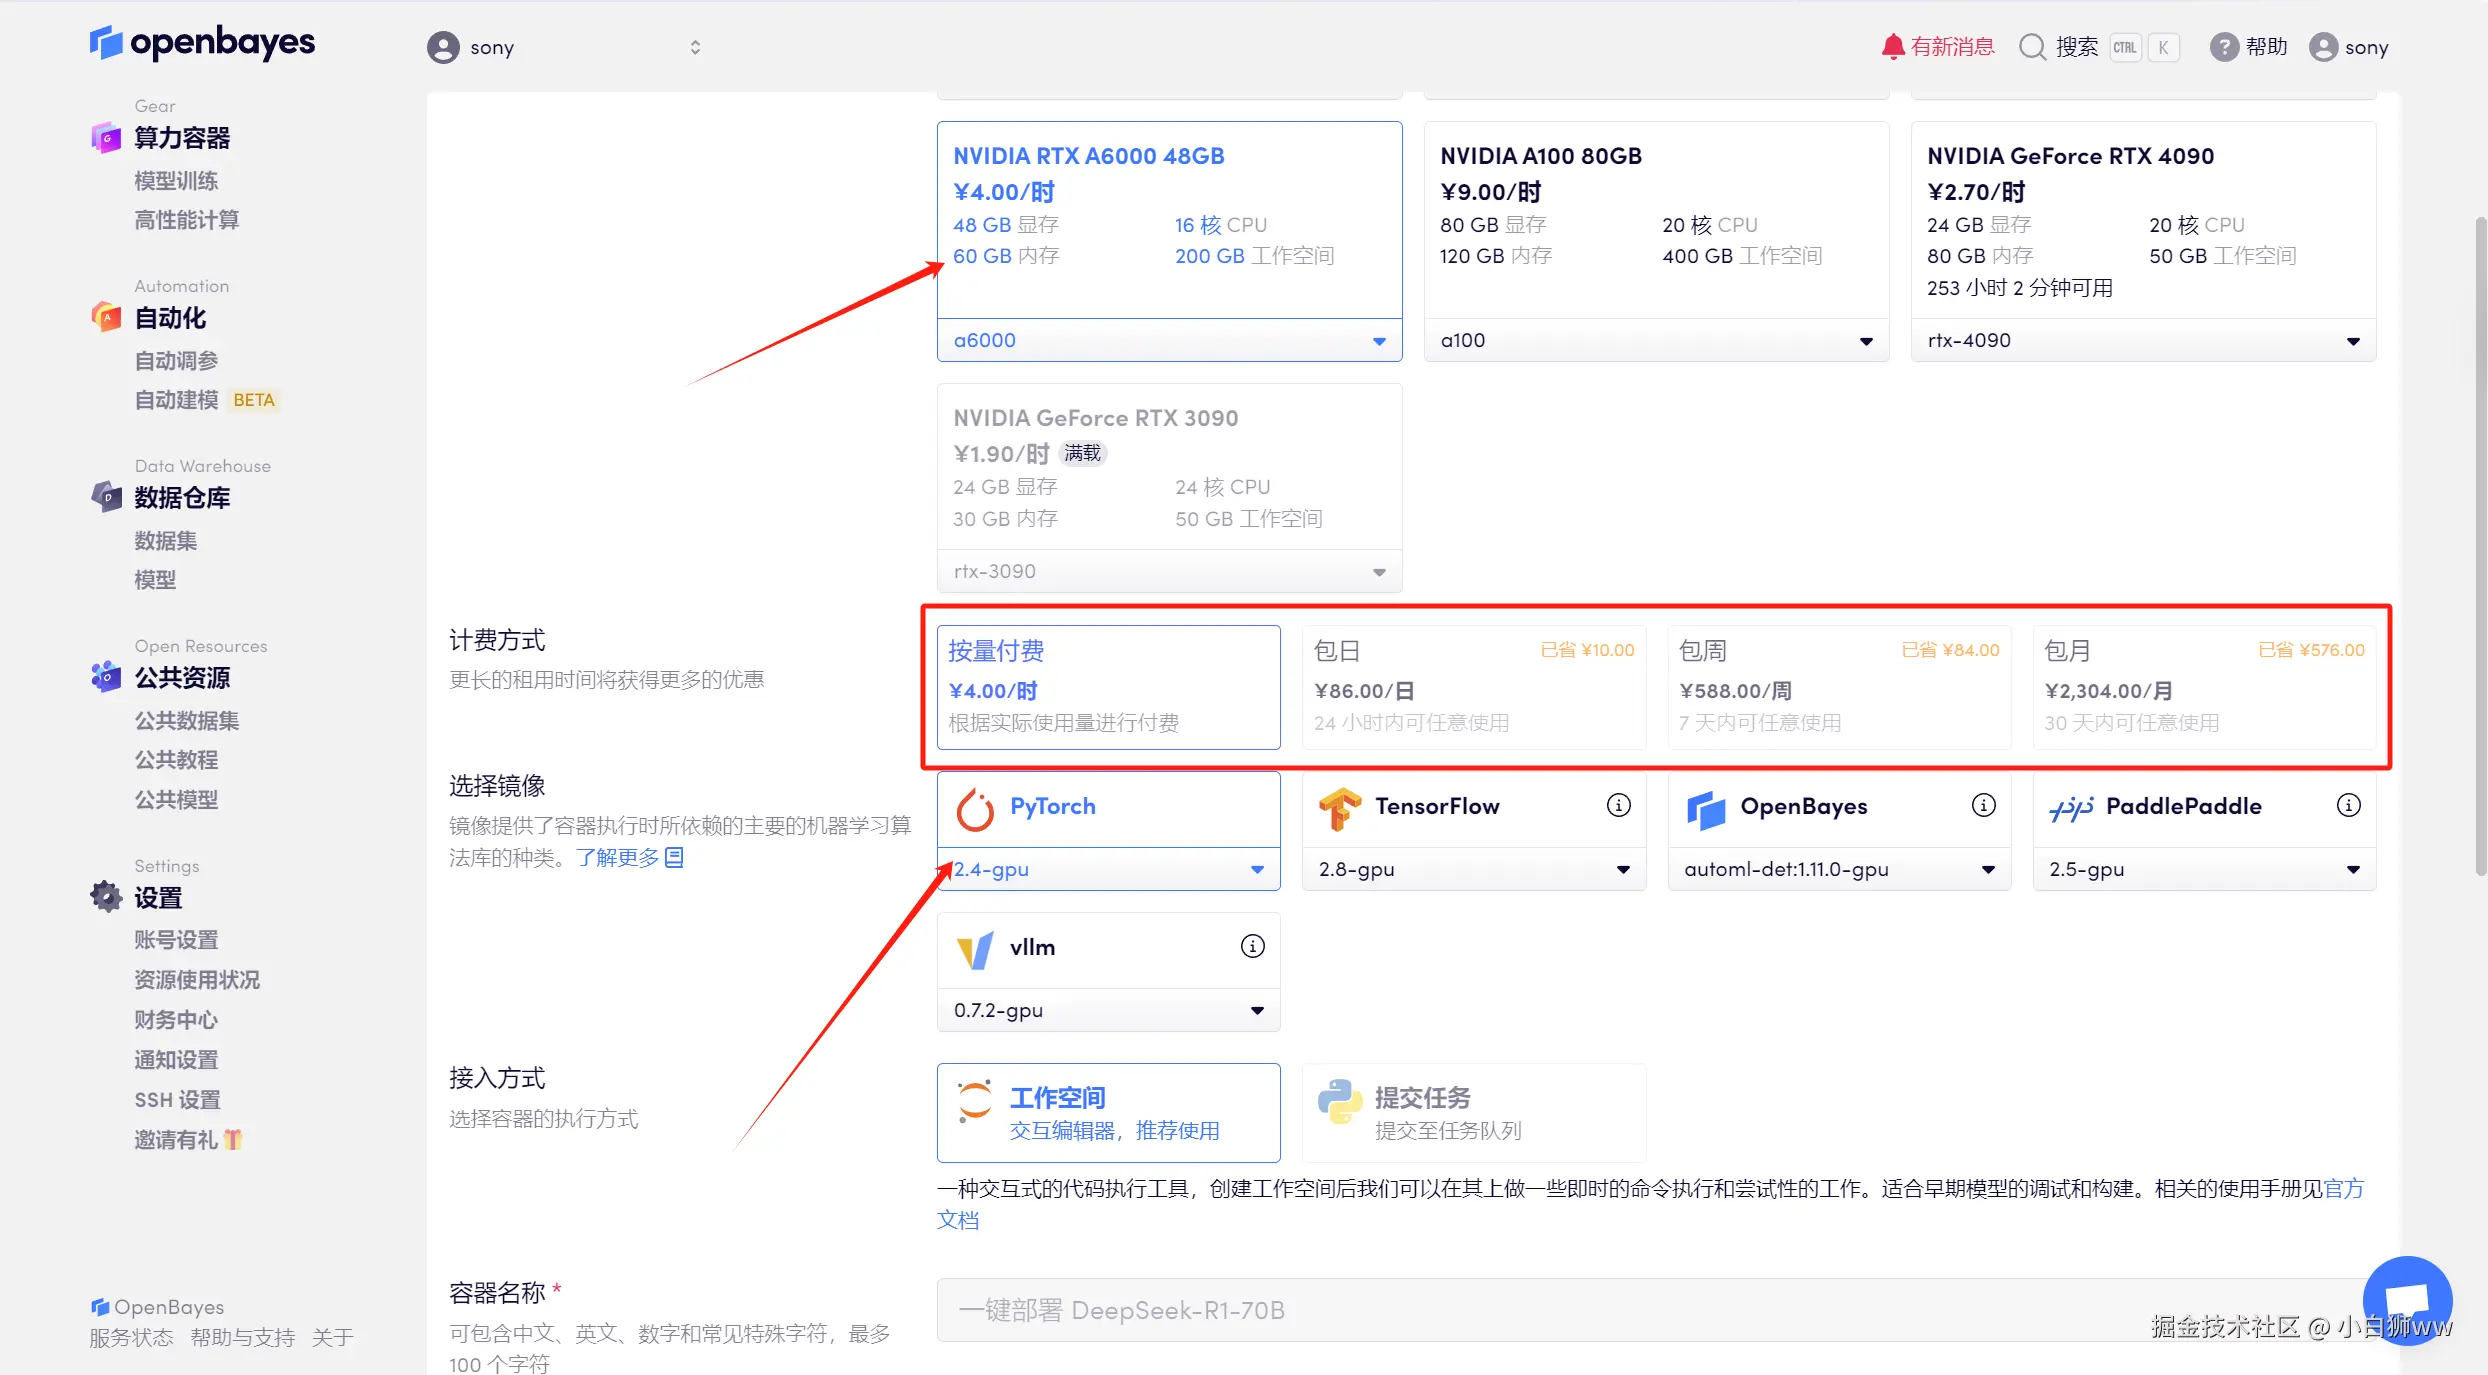The image size is (2488, 1375).
Task: Click the search magnifier icon
Action: (x=2032, y=47)
